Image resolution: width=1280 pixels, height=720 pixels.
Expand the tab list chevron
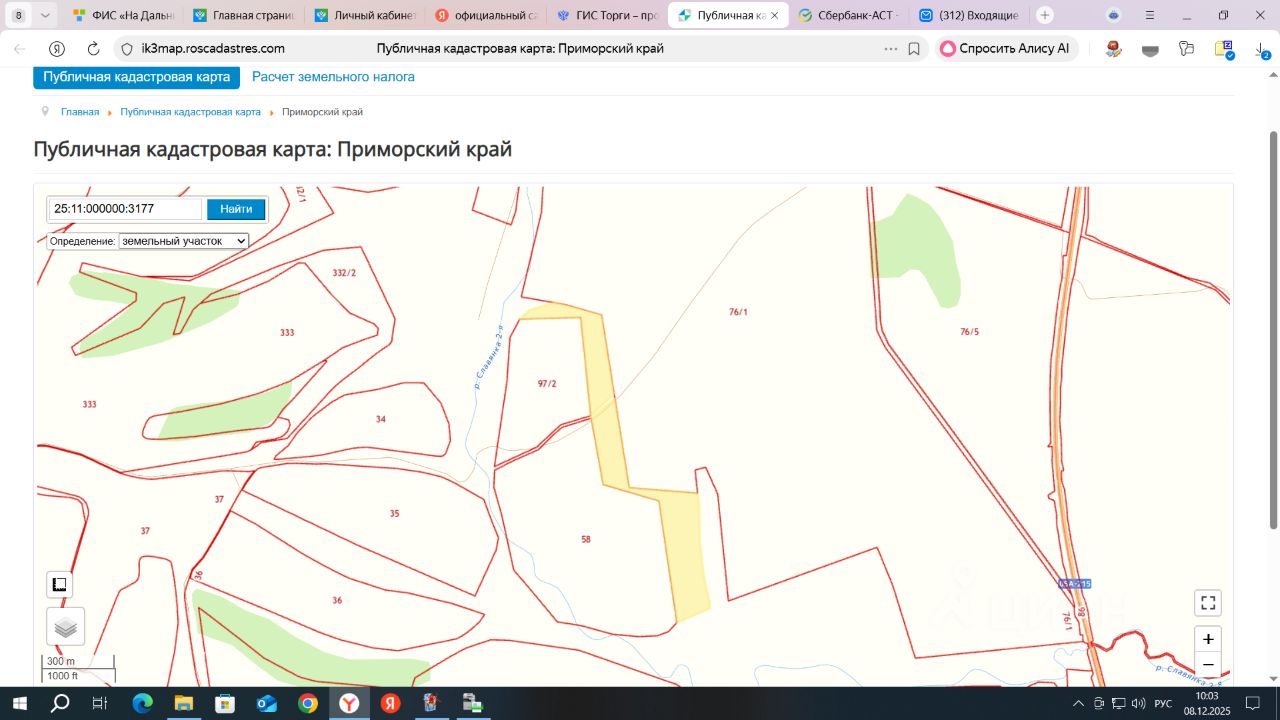(45, 15)
